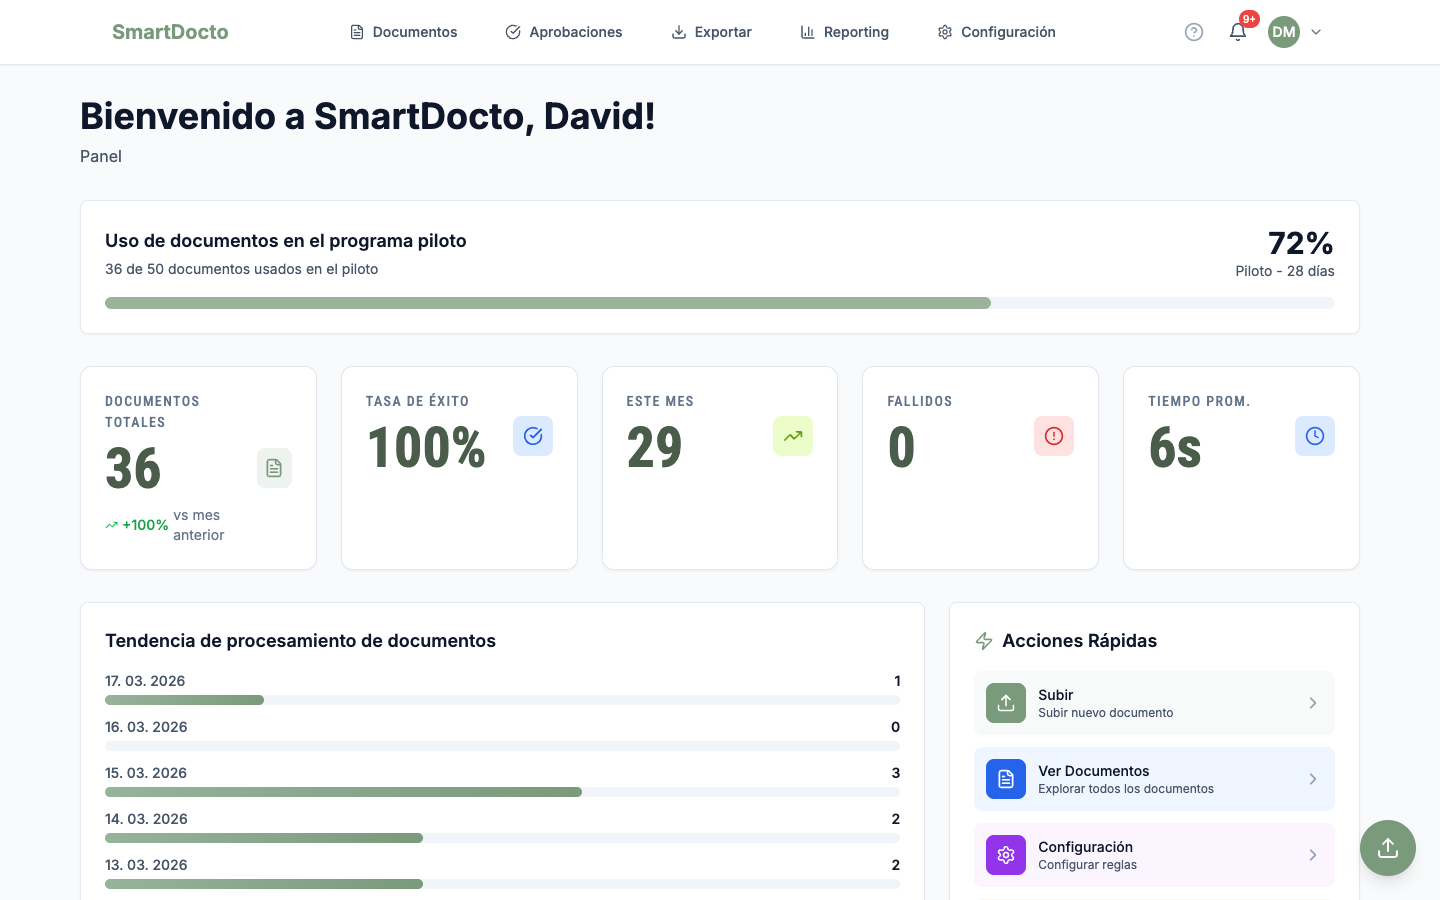
Task: Click the pilot usage progress bar
Action: coord(719,302)
